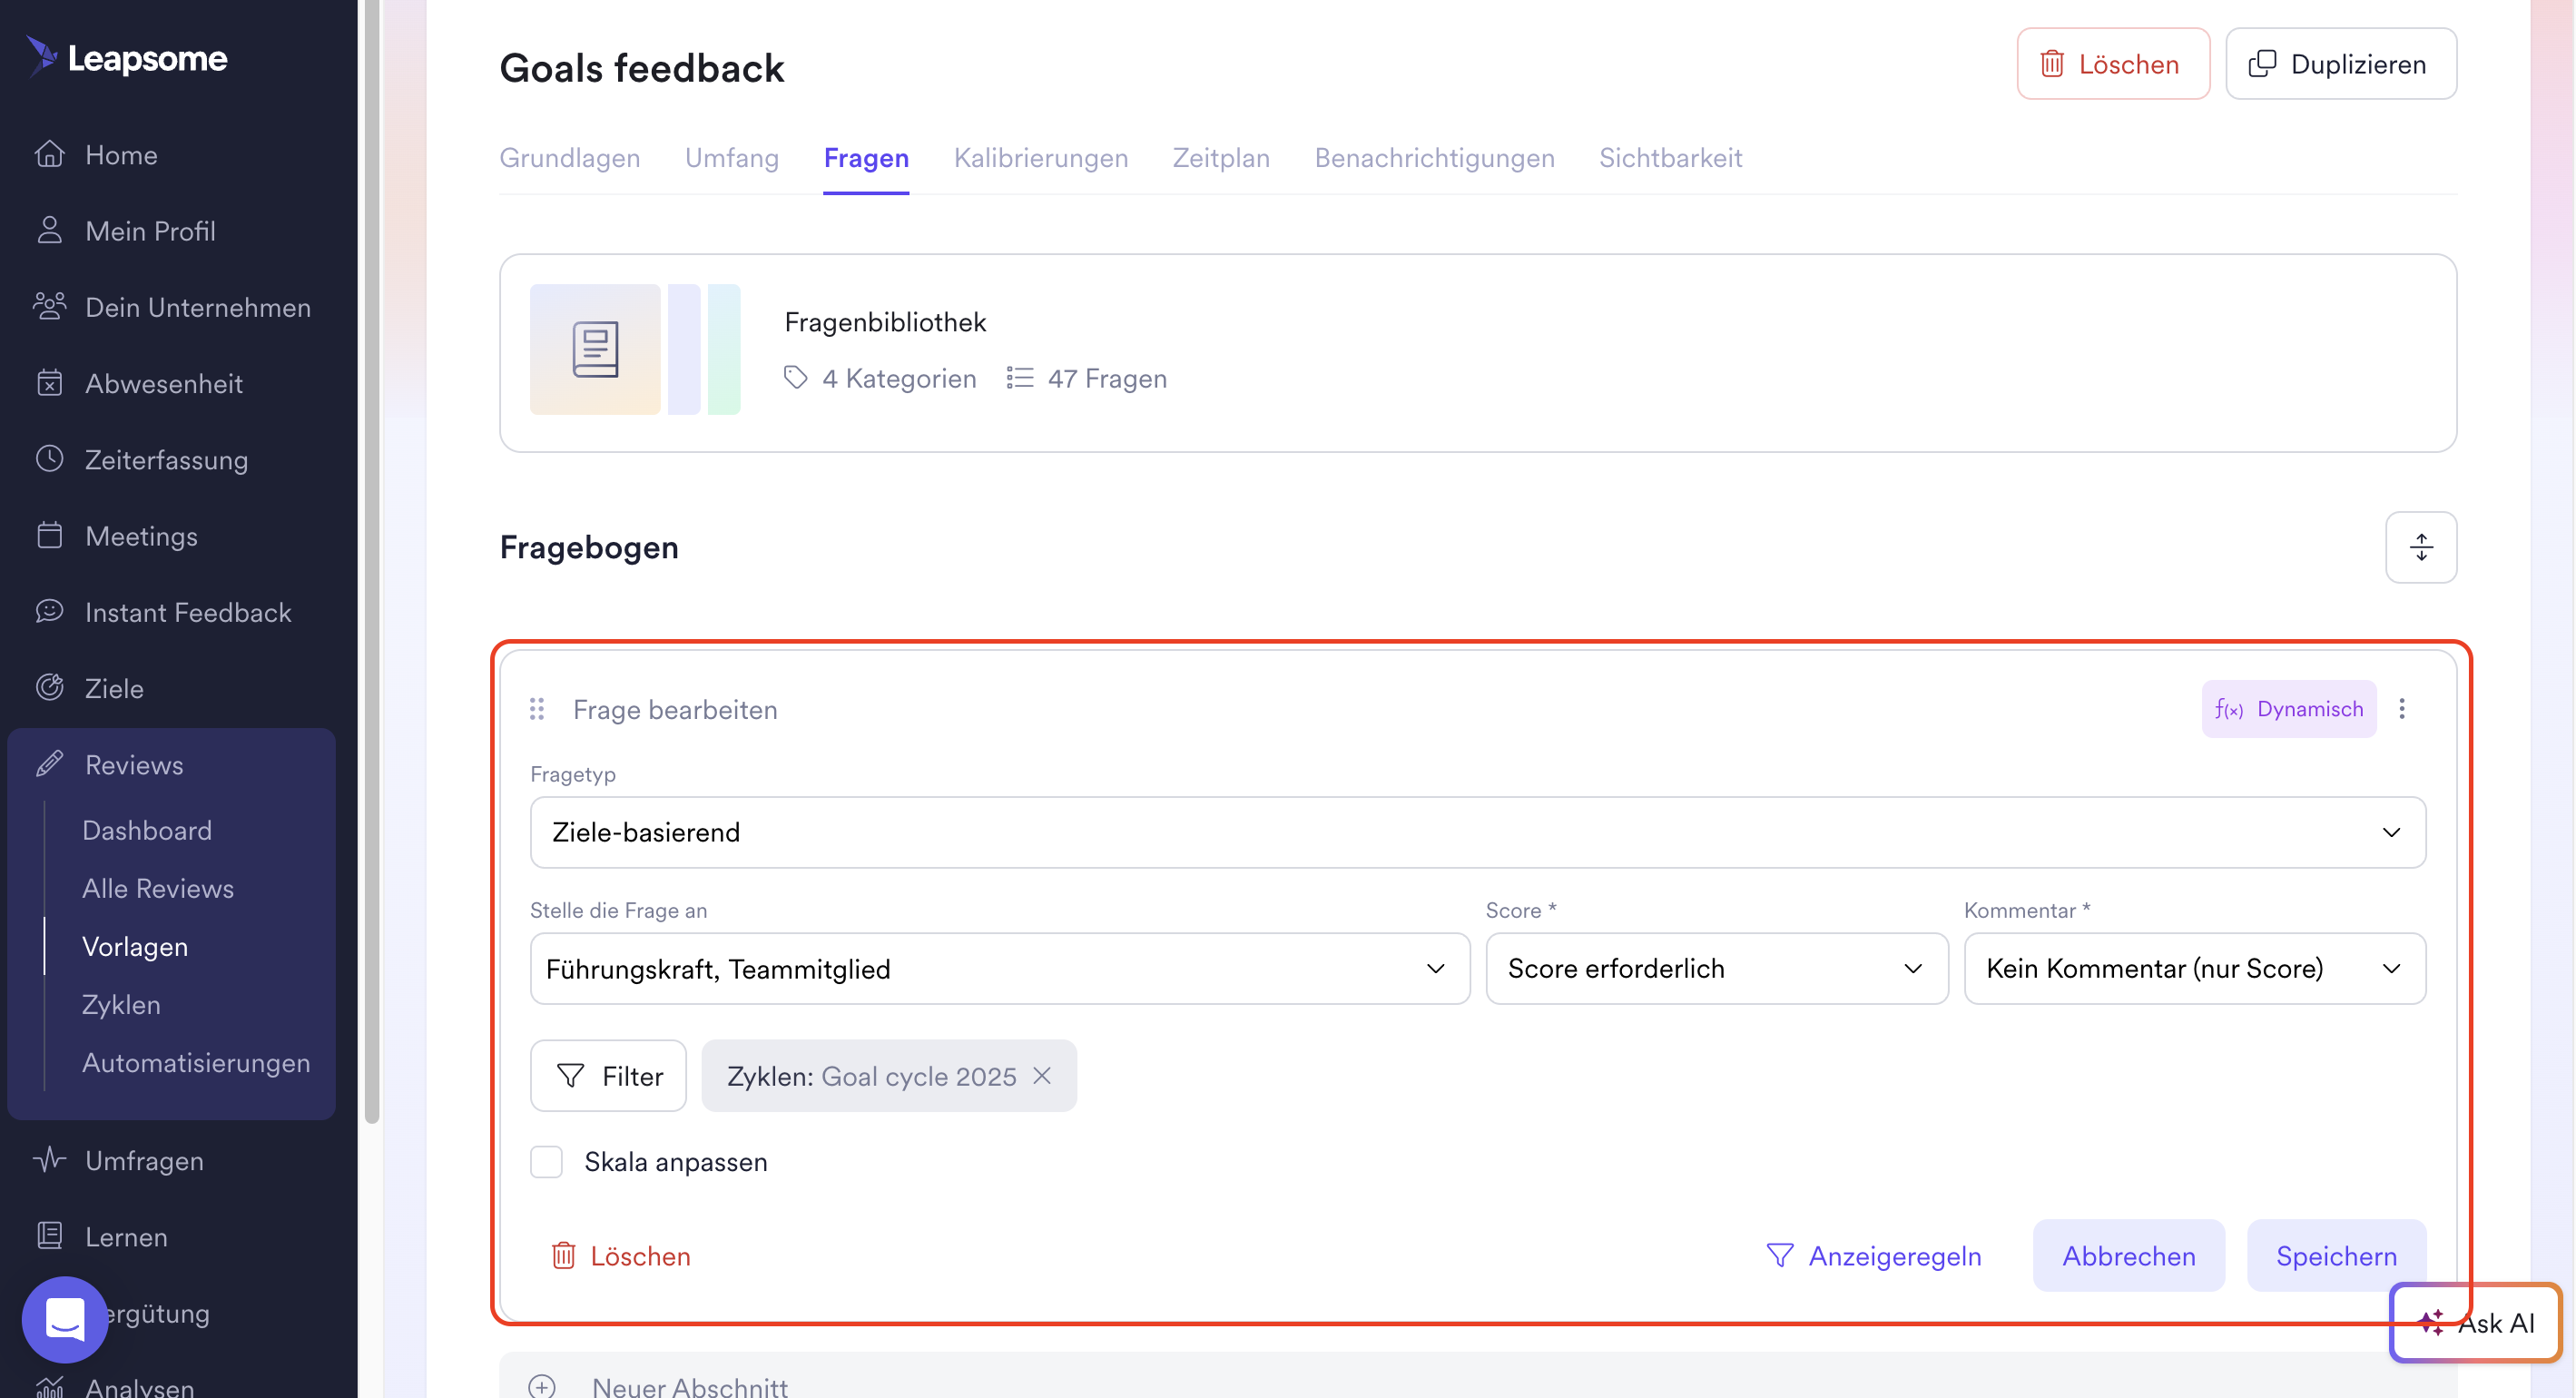Remove the Goal cycle 2025 filter chip
2576x1398 pixels.
pyautogui.click(x=1042, y=1075)
